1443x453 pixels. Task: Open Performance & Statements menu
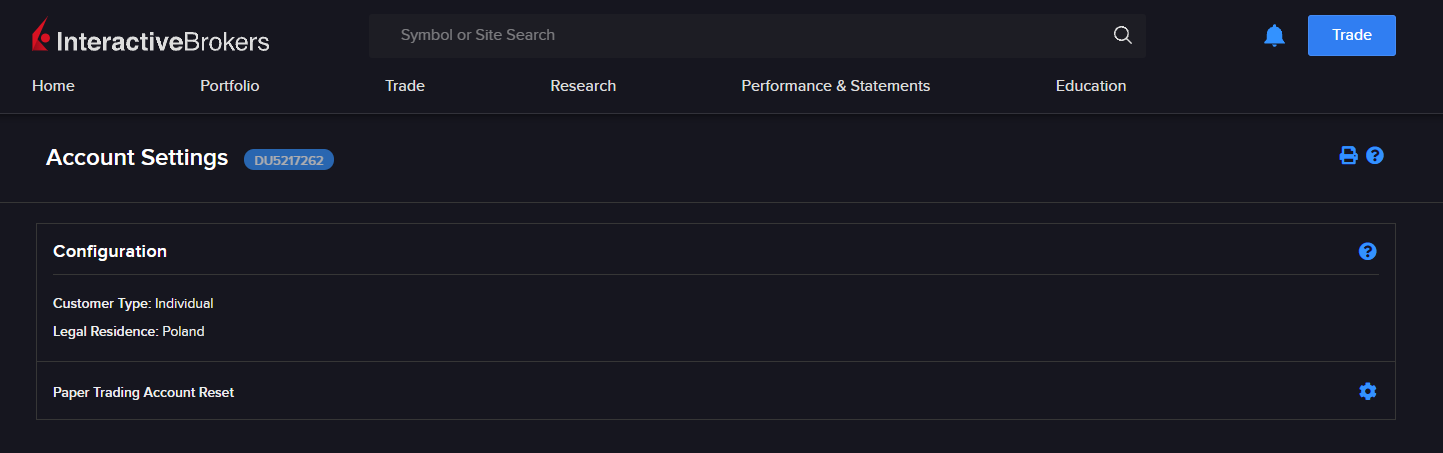[835, 86]
